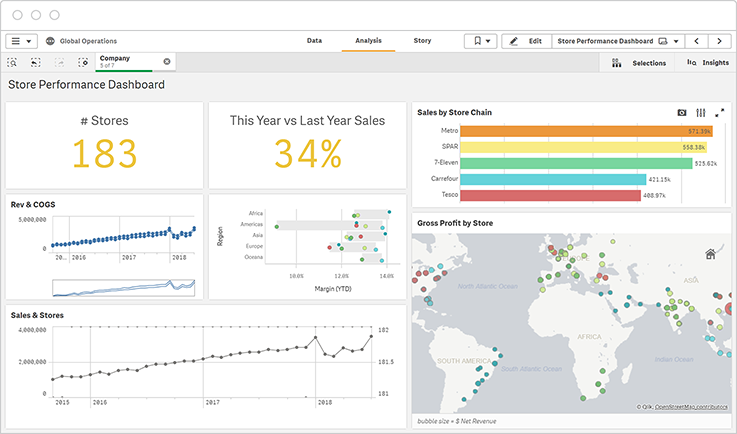This screenshot has height=434, width=737.
Task: Open exploration menu for Sales by Store Chain
Action: 701,113
